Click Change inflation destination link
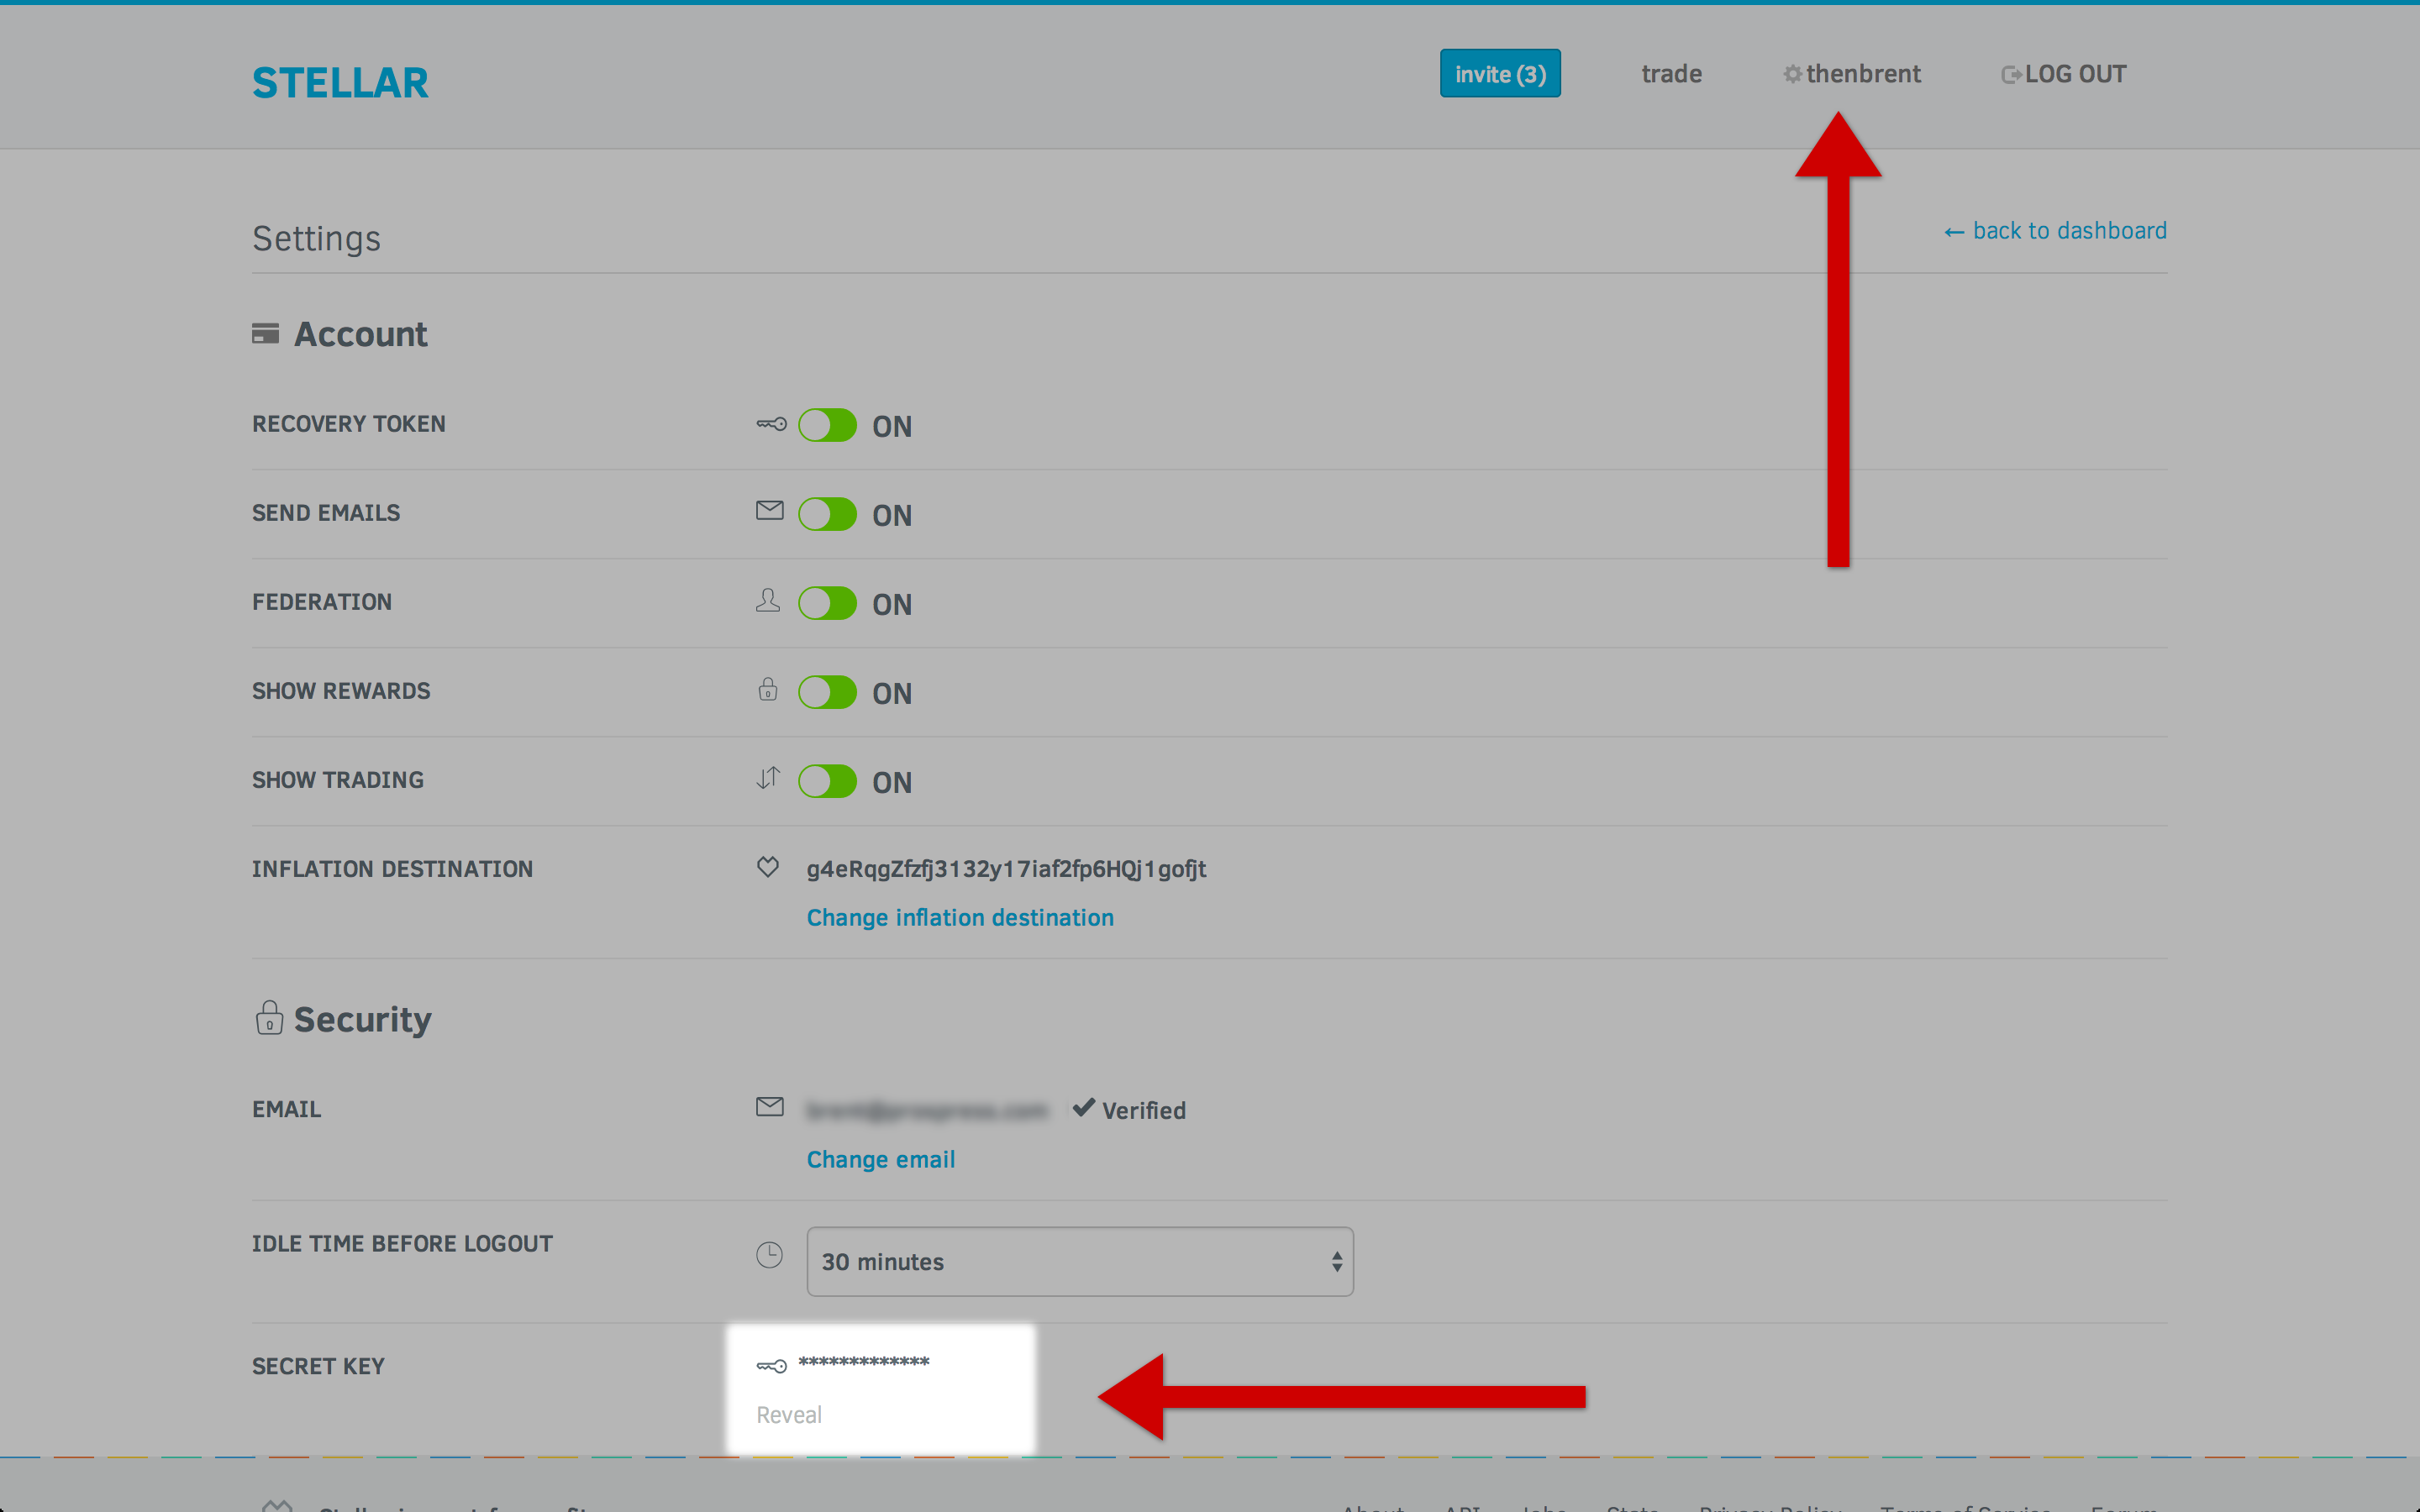 click(x=960, y=918)
